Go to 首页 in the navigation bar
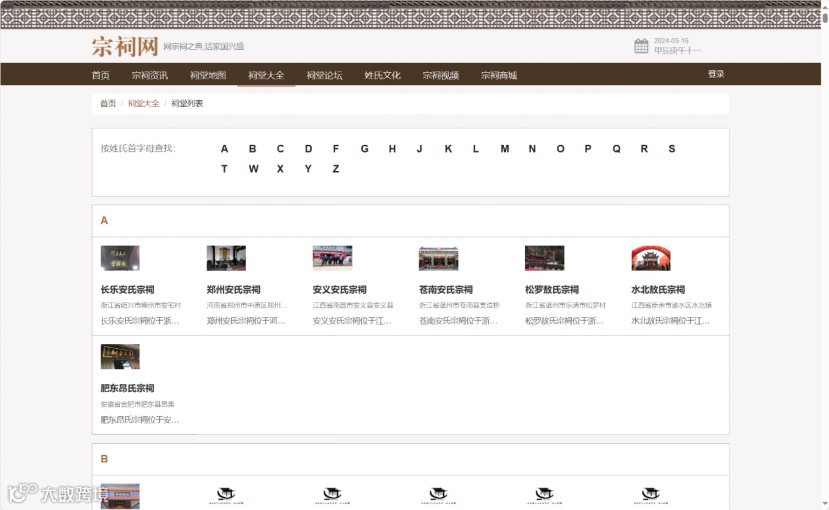This screenshot has height=510, width=829. [x=100, y=75]
